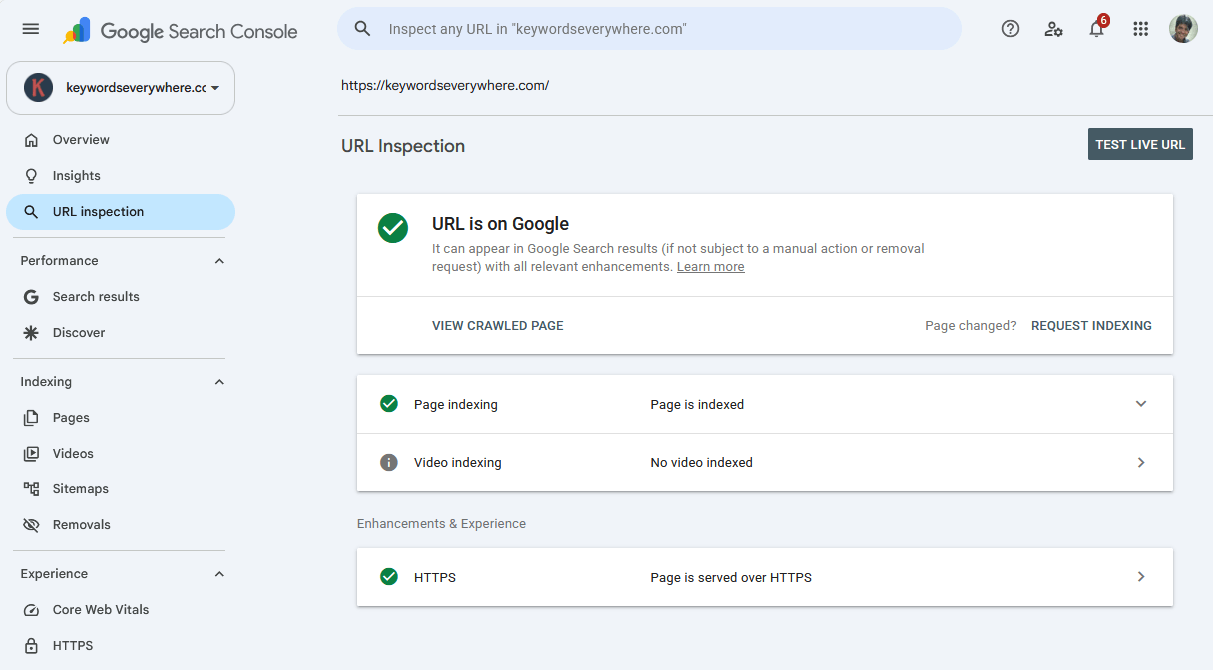Click the HTTPS padlock icon in sidebar
This screenshot has height=670, width=1213.
(x=32, y=646)
